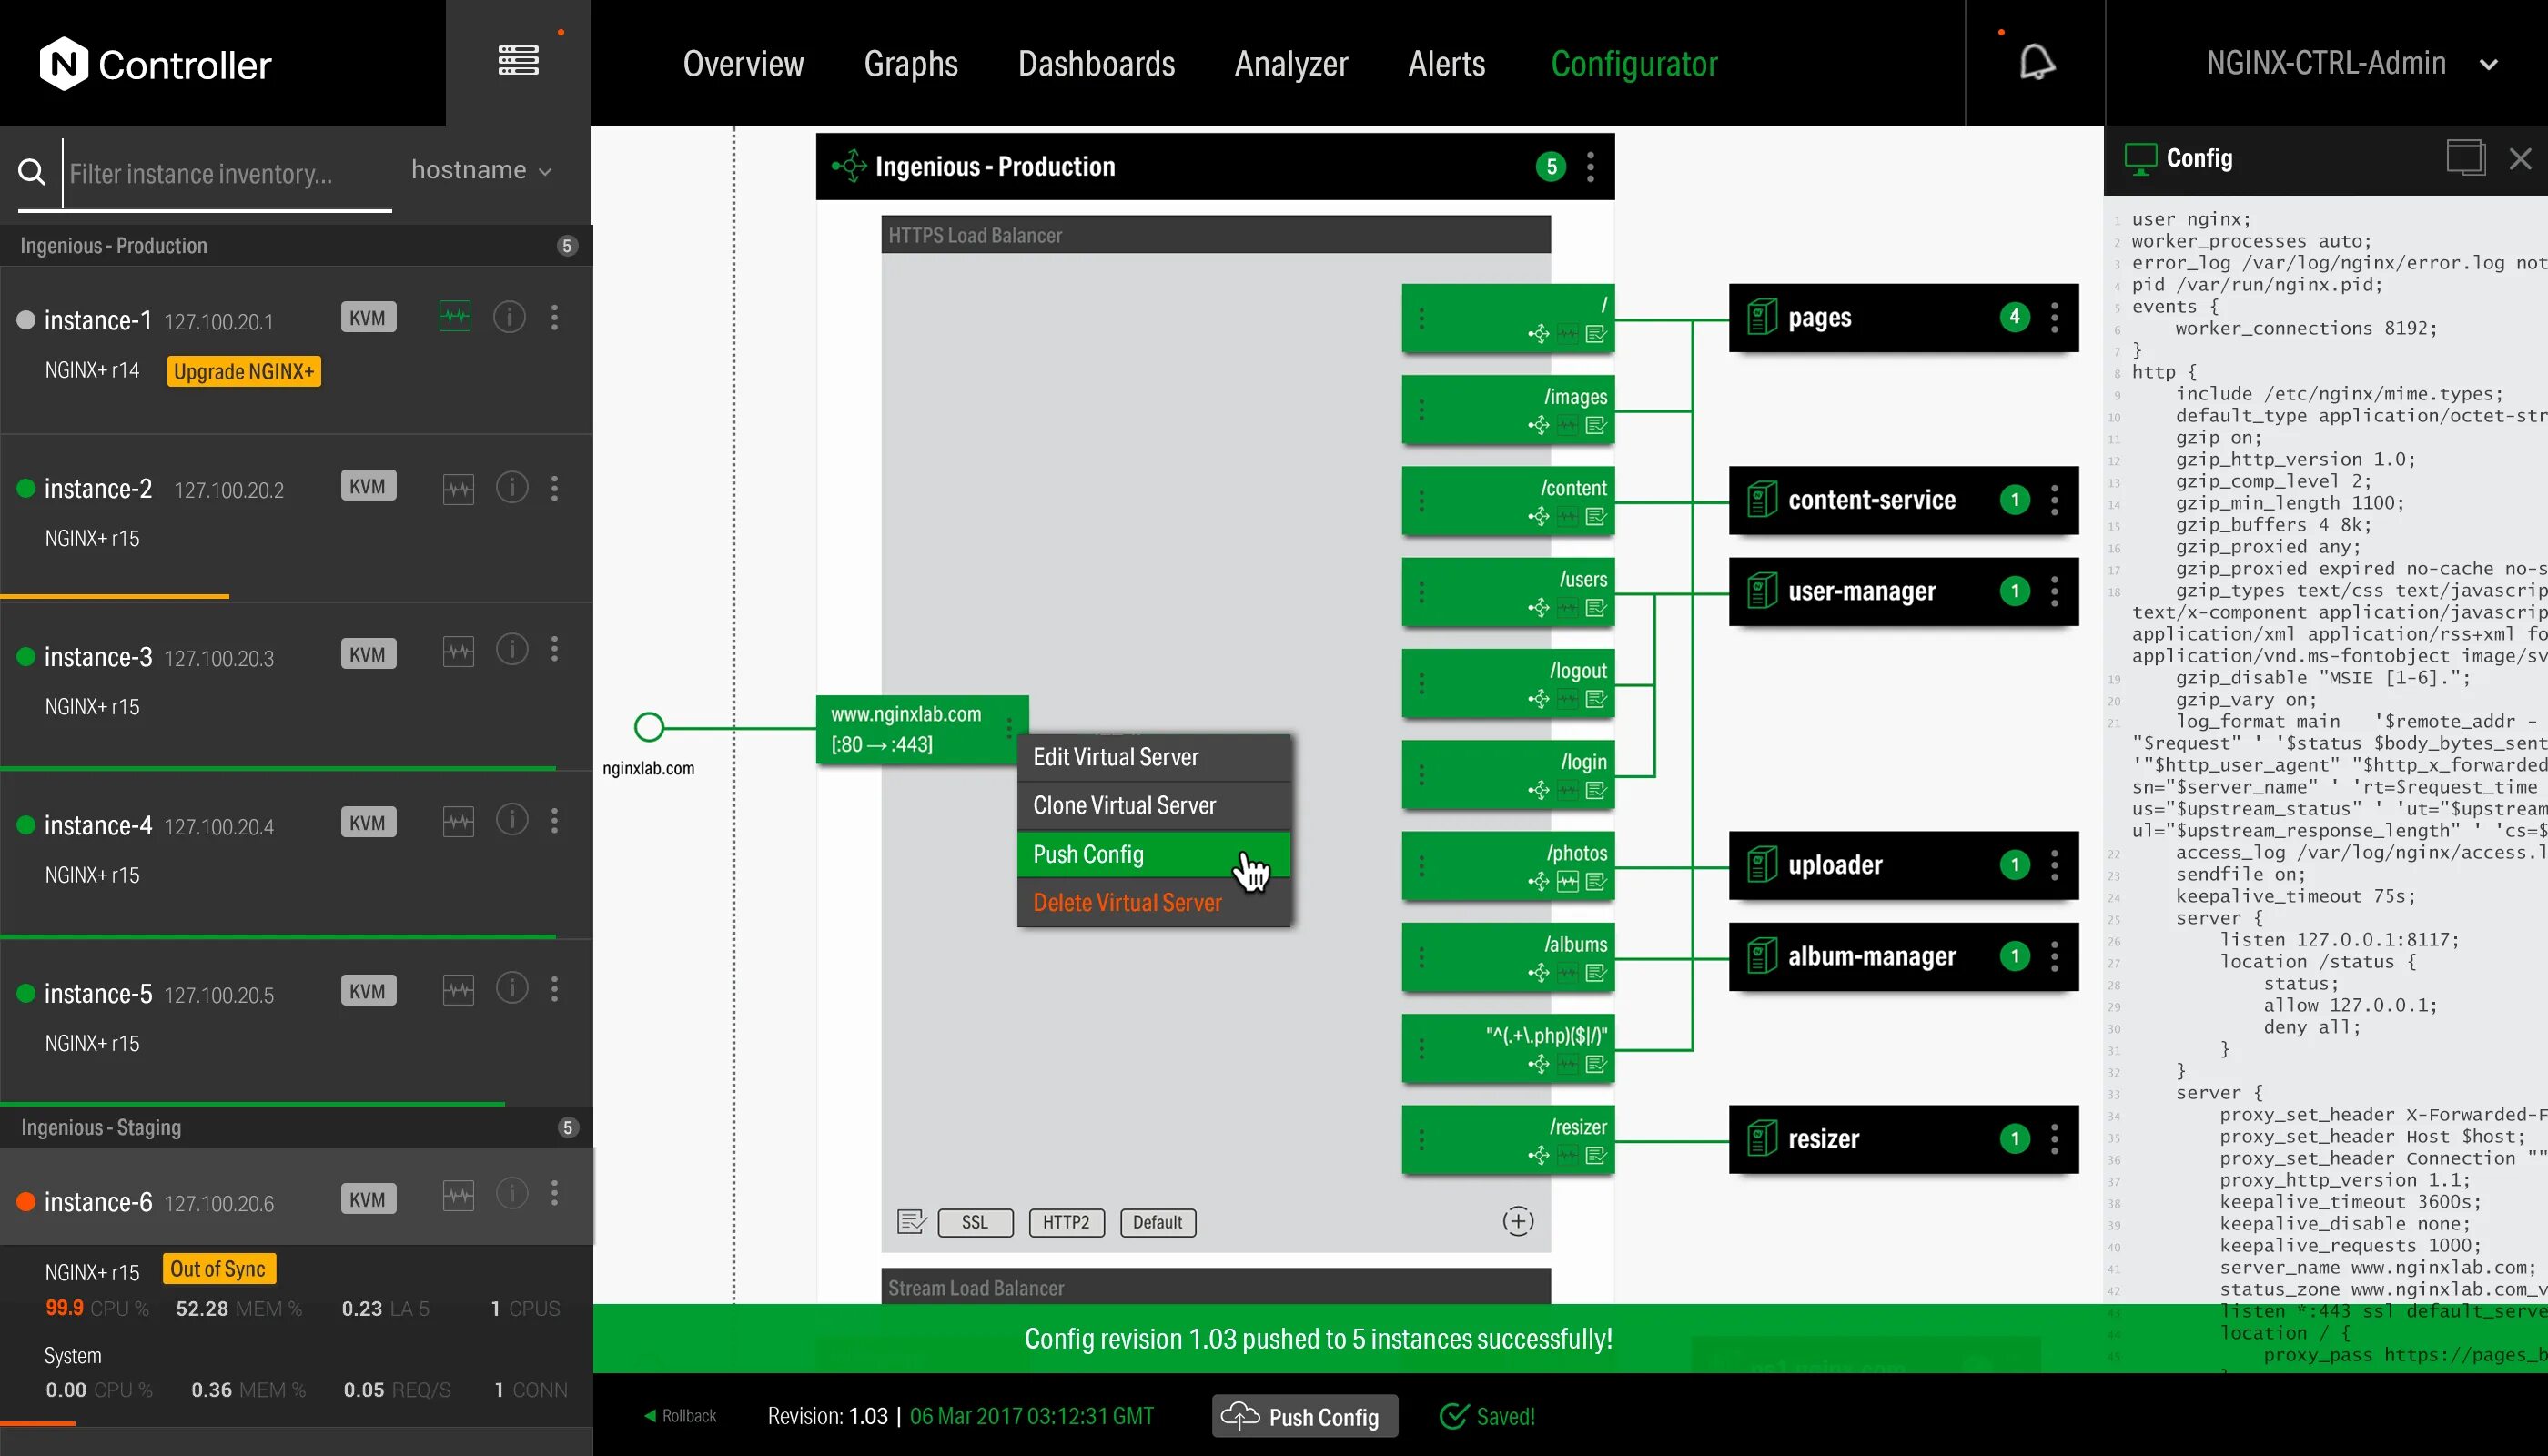Image resolution: width=2548 pixels, height=1456 pixels.
Task: Click the instance inventory list icon
Action: [518, 61]
